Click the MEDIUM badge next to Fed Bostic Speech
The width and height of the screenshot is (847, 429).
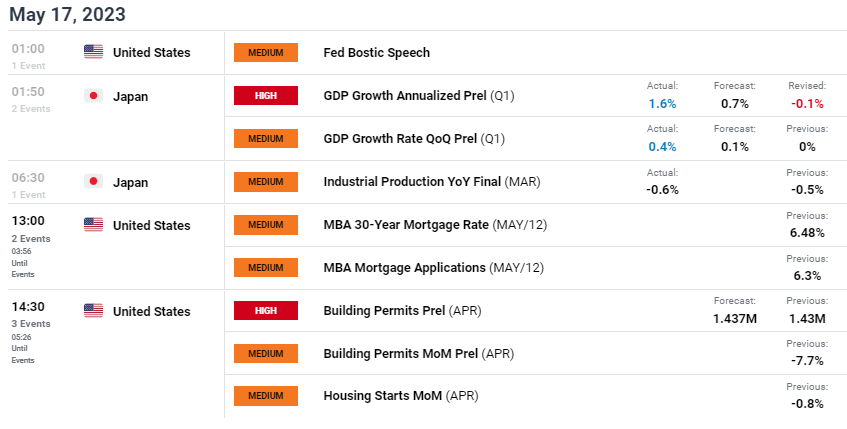(266, 52)
